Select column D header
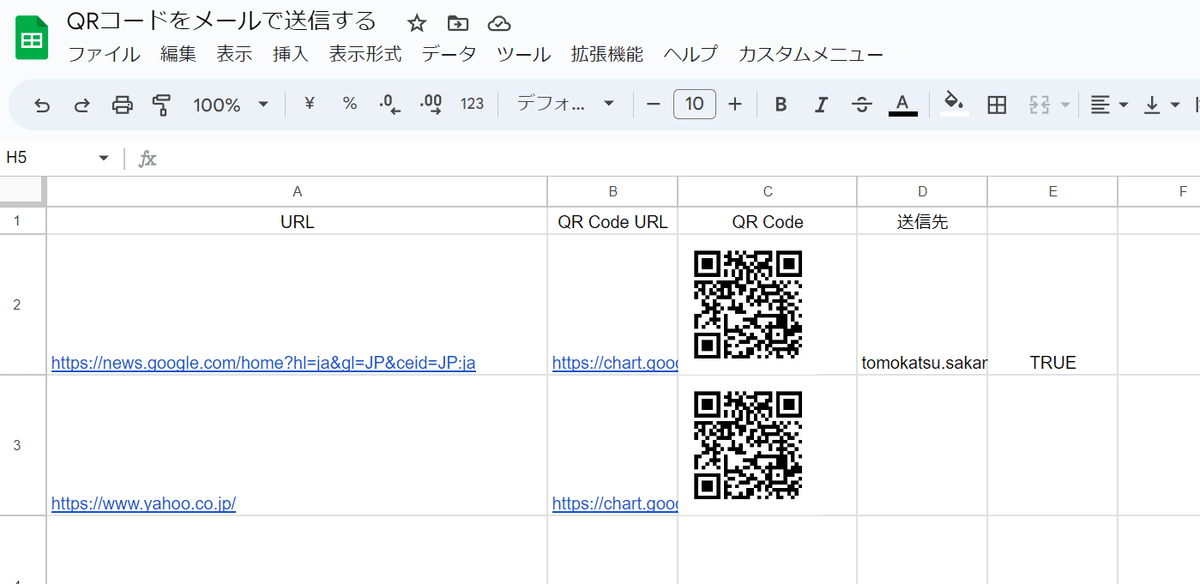Viewport: 1200px width, 584px height. click(922, 192)
